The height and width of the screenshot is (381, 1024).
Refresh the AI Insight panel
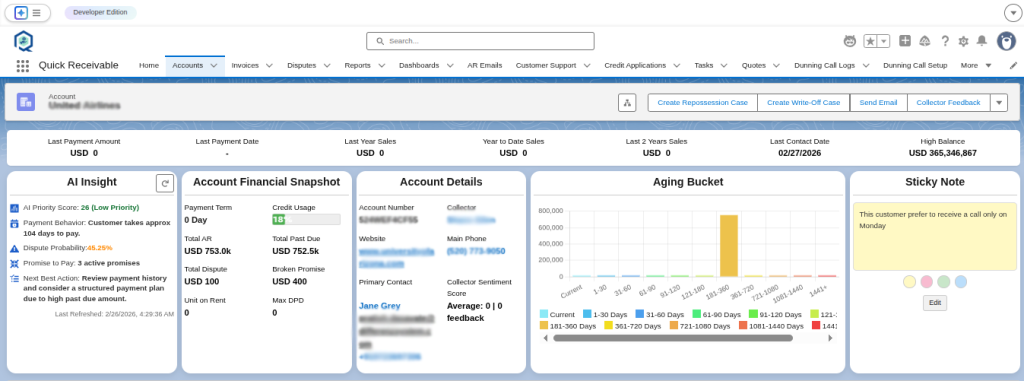pyautogui.click(x=165, y=184)
